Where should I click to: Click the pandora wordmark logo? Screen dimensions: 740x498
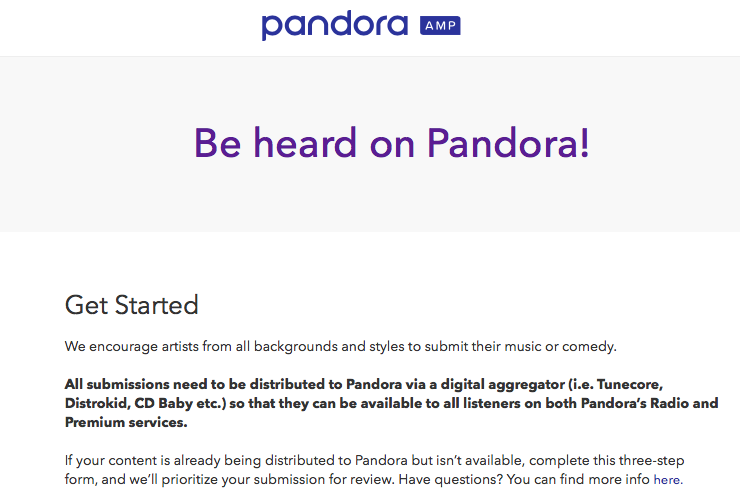click(335, 25)
